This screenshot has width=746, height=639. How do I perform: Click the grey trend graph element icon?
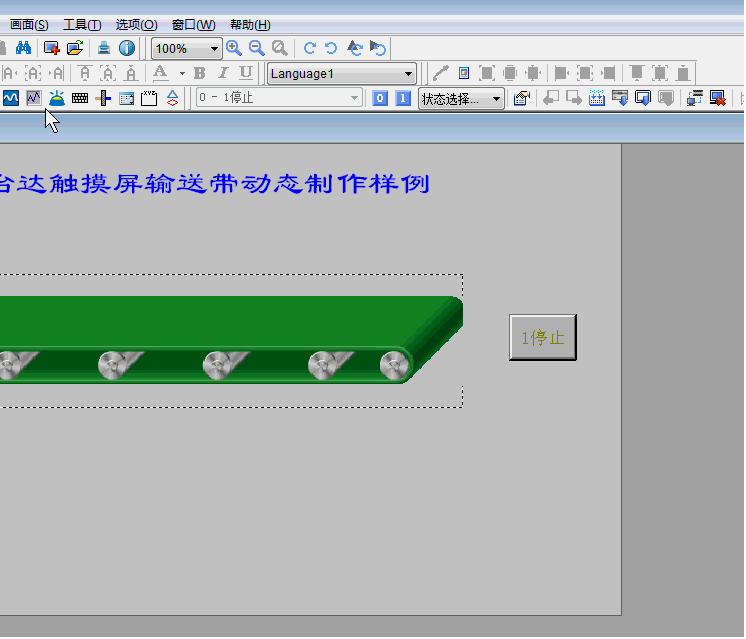pos(34,98)
